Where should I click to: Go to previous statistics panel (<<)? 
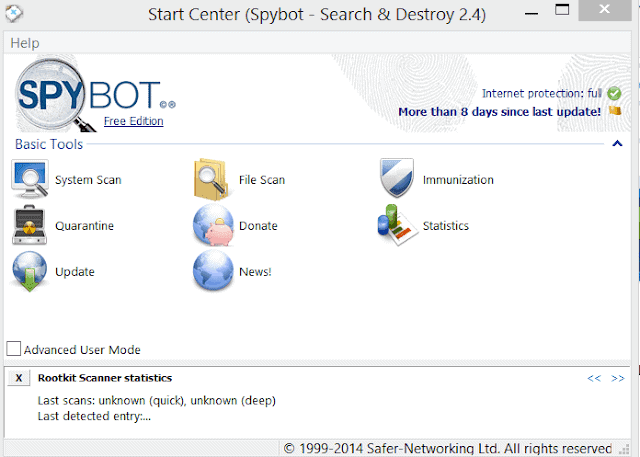[594, 378]
